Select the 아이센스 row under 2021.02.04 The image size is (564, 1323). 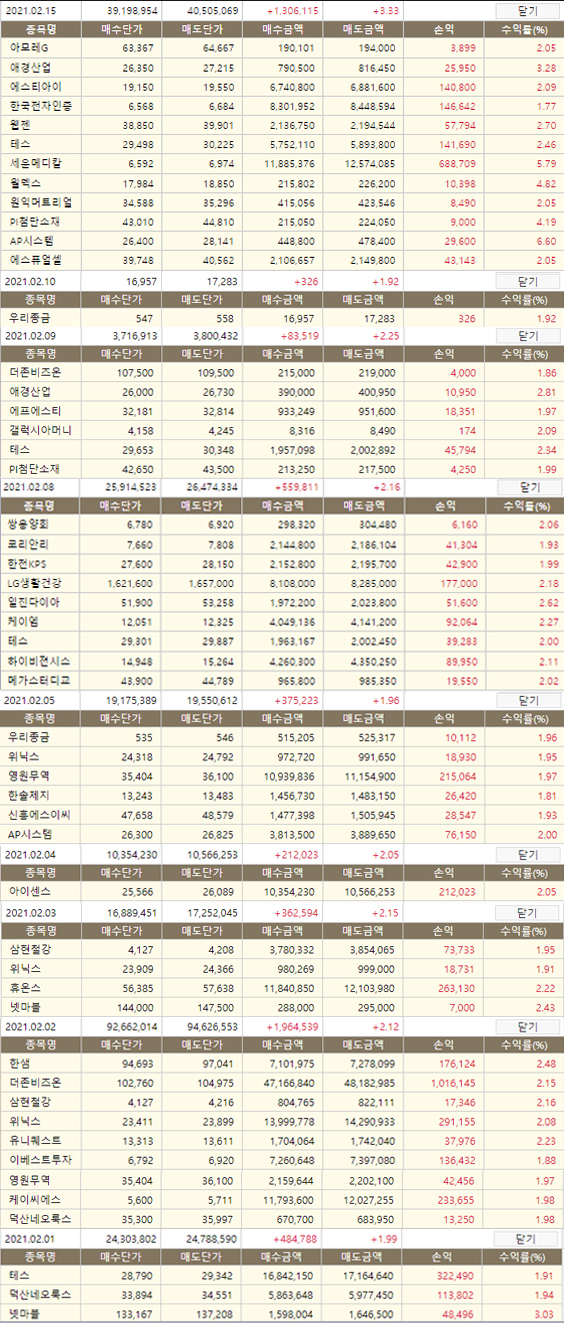(x=282, y=890)
